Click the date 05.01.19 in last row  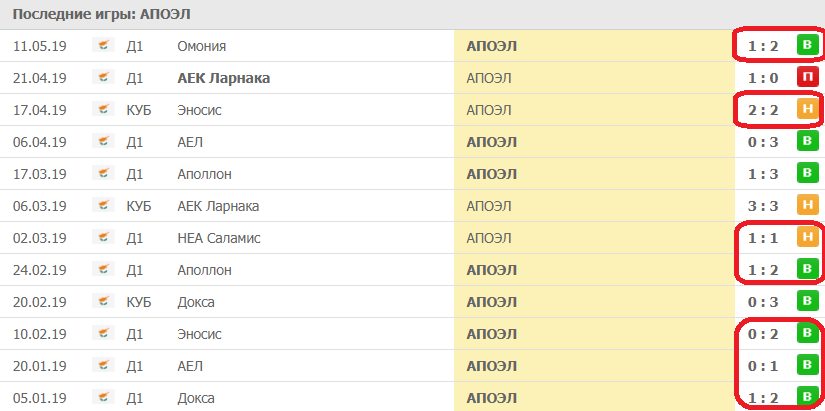point(40,398)
